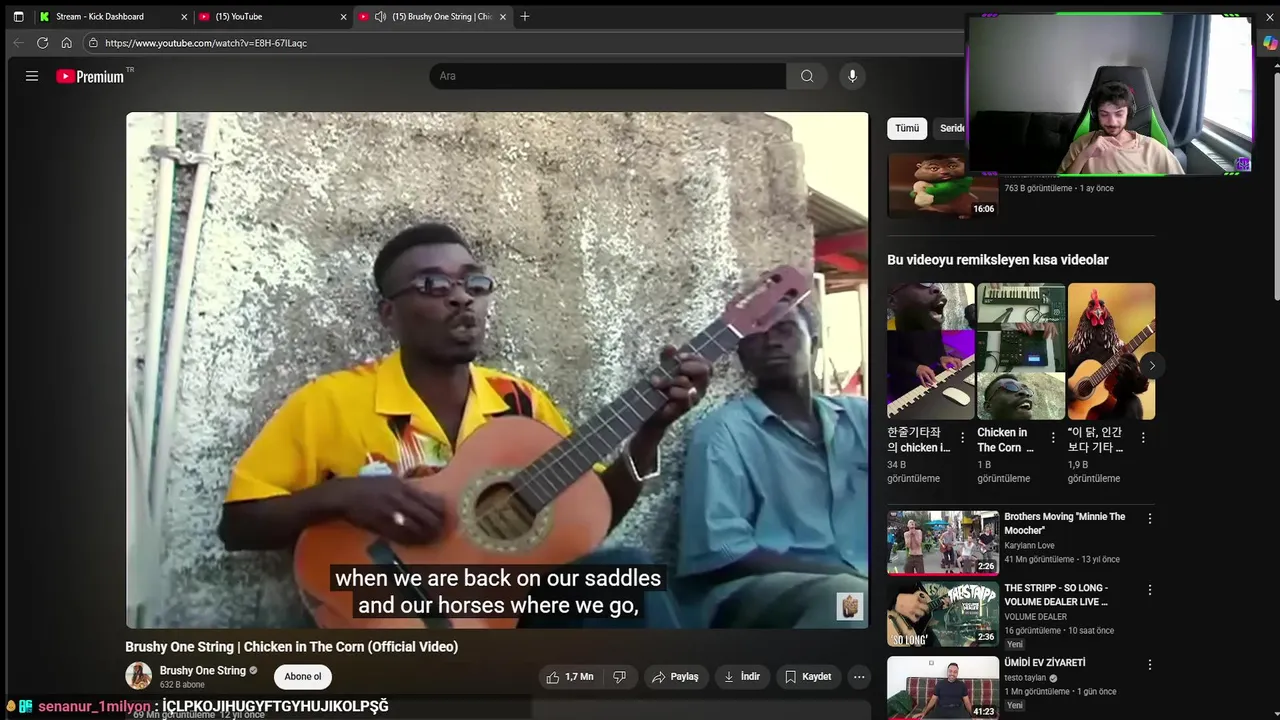This screenshot has width=1280, height=720.
Task: Open Brothers Moving 'Minnie The Moocher' video title
Action: [1064, 524]
